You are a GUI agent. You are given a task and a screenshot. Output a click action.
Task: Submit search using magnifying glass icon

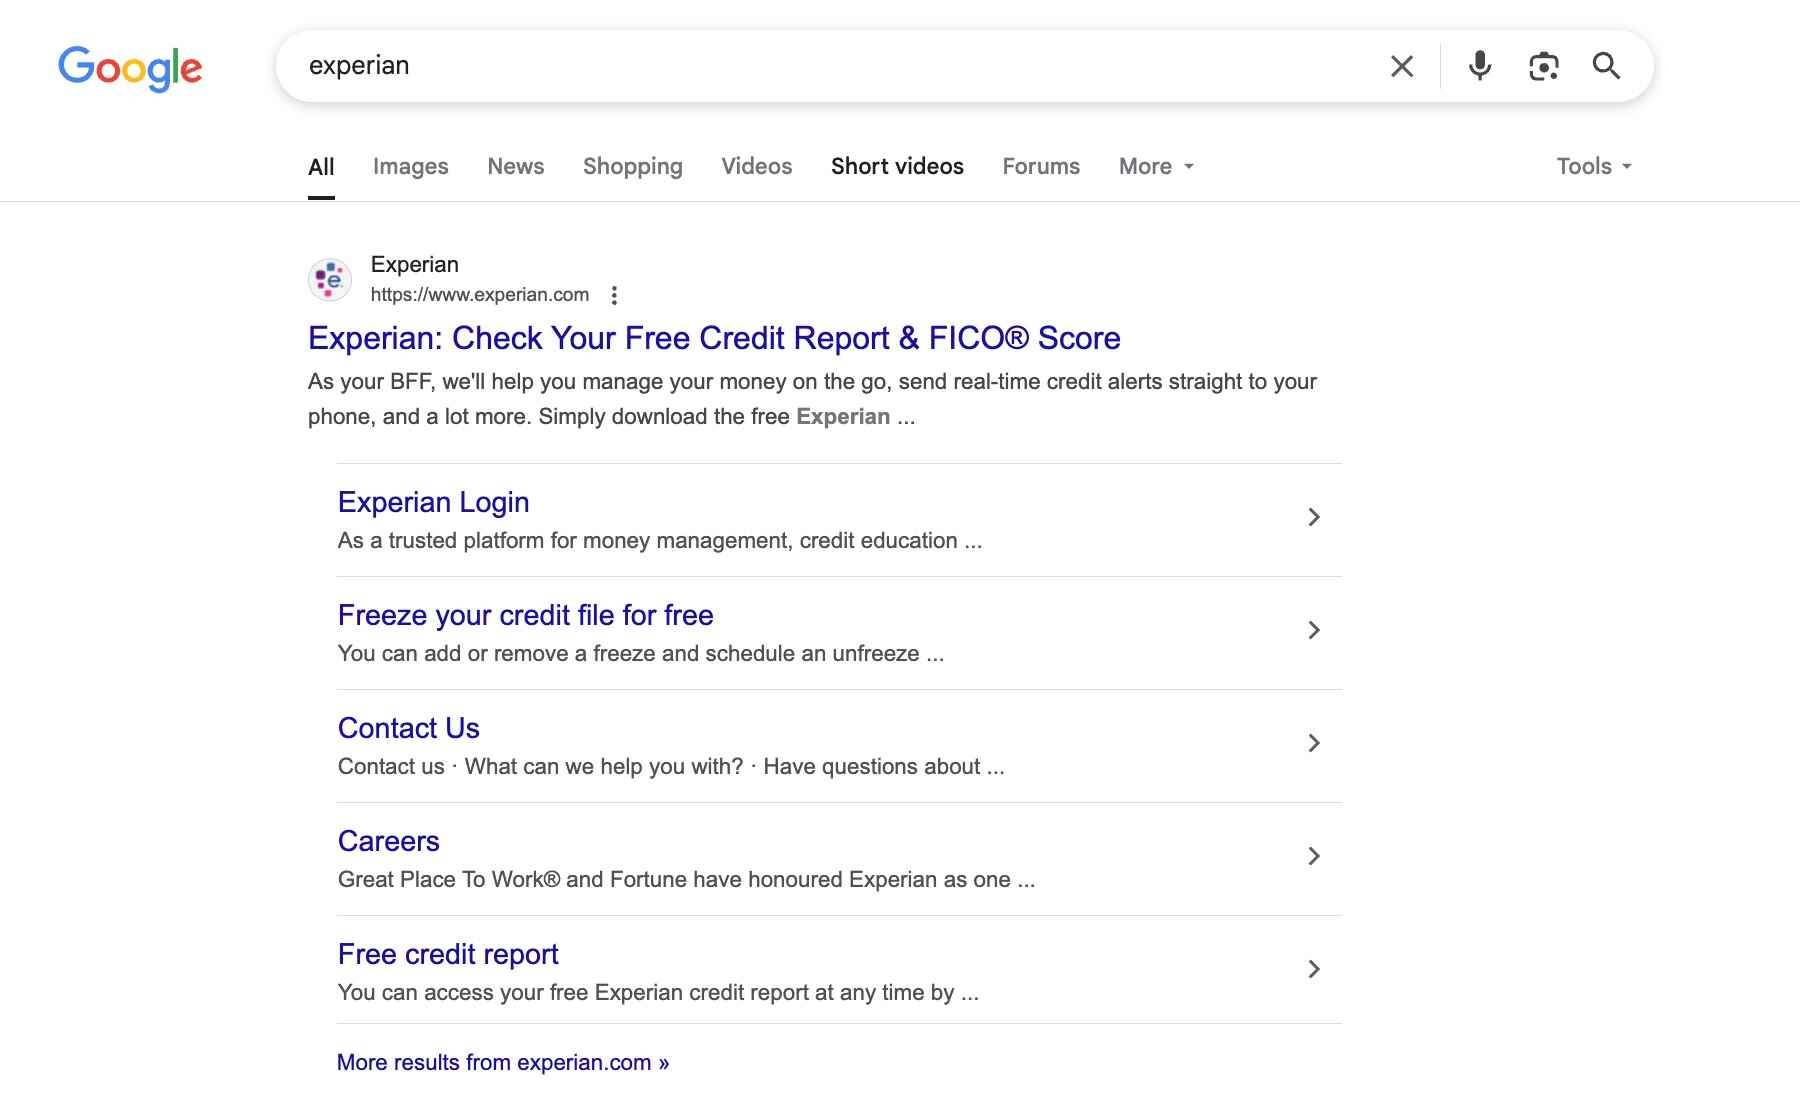[x=1606, y=66]
